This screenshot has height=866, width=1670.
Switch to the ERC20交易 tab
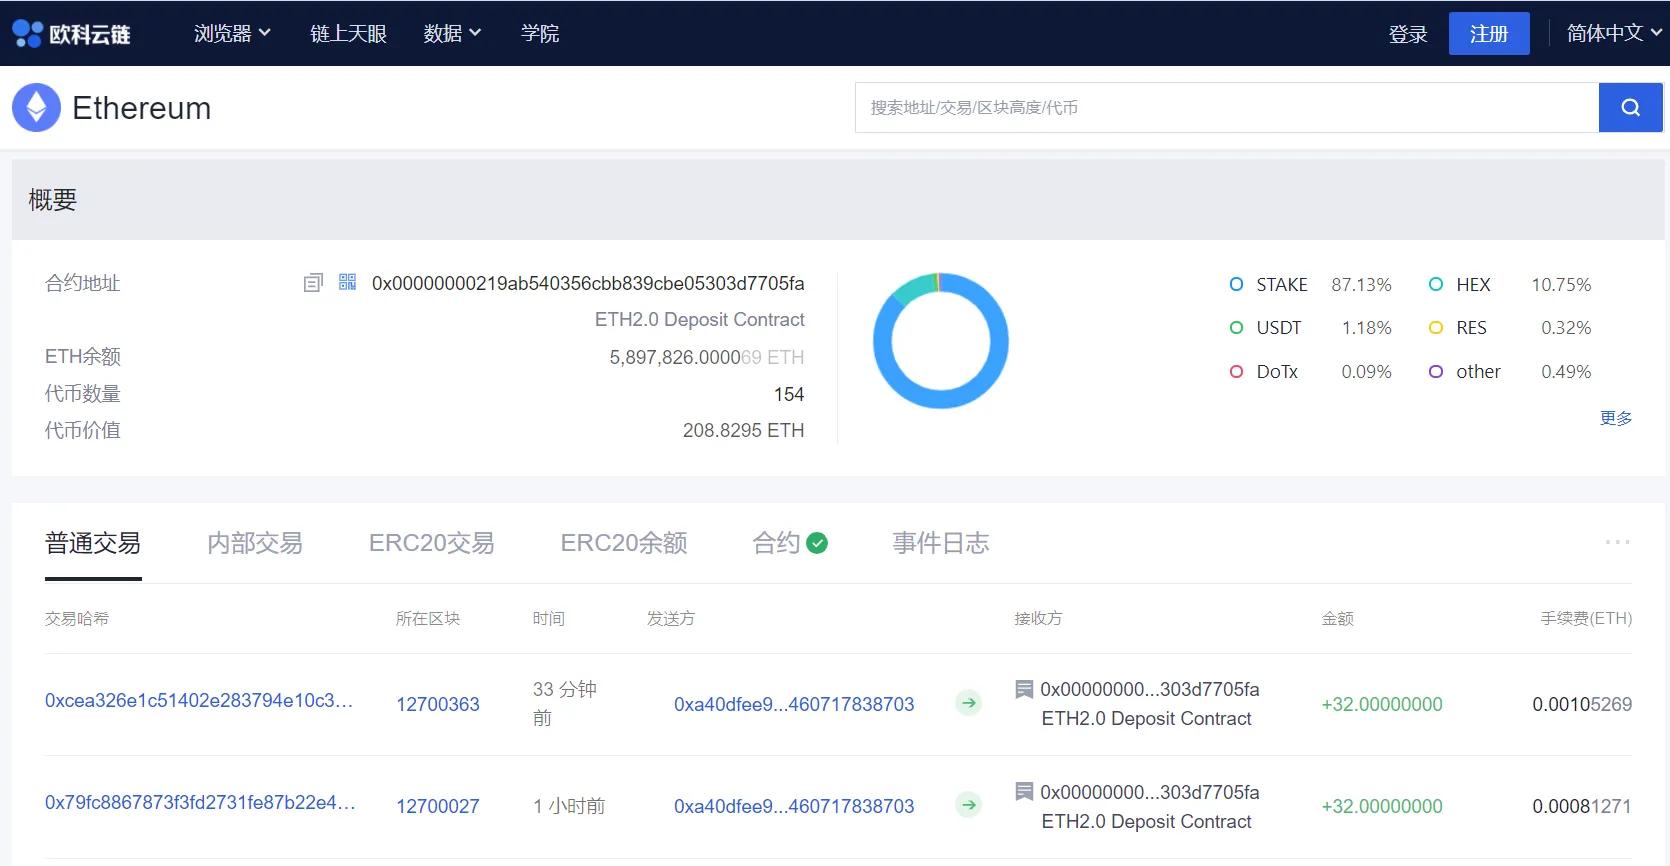[432, 543]
